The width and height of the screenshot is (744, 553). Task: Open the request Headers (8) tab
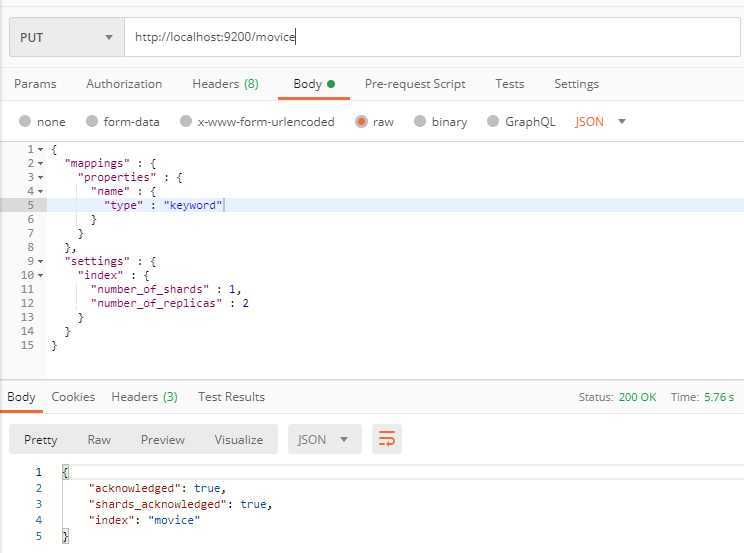225,84
